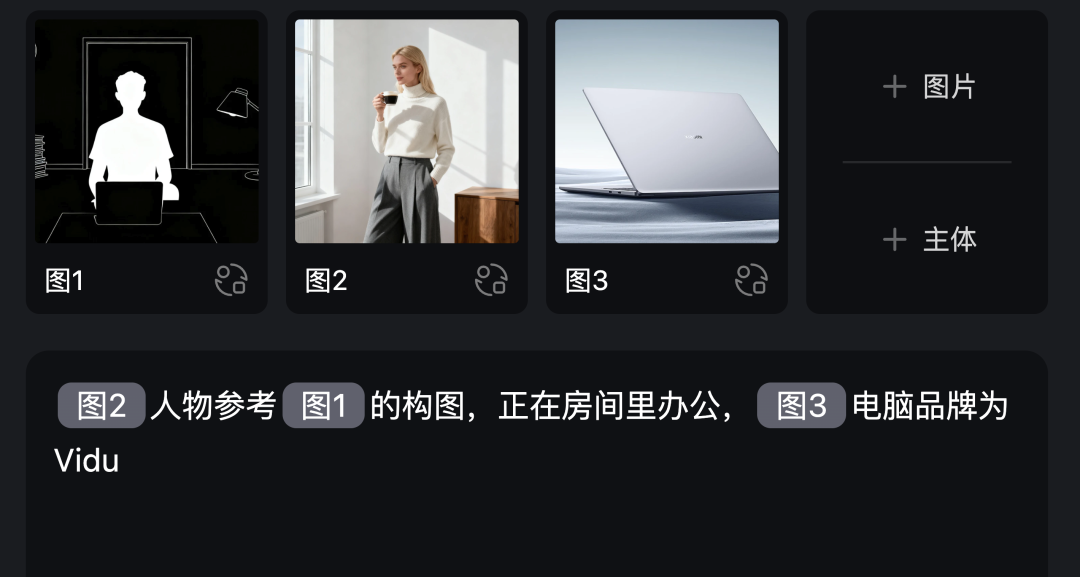Open the silhouette composition reference thumbnail
Image resolution: width=1080 pixels, height=577 pixels.
point(147,131)
